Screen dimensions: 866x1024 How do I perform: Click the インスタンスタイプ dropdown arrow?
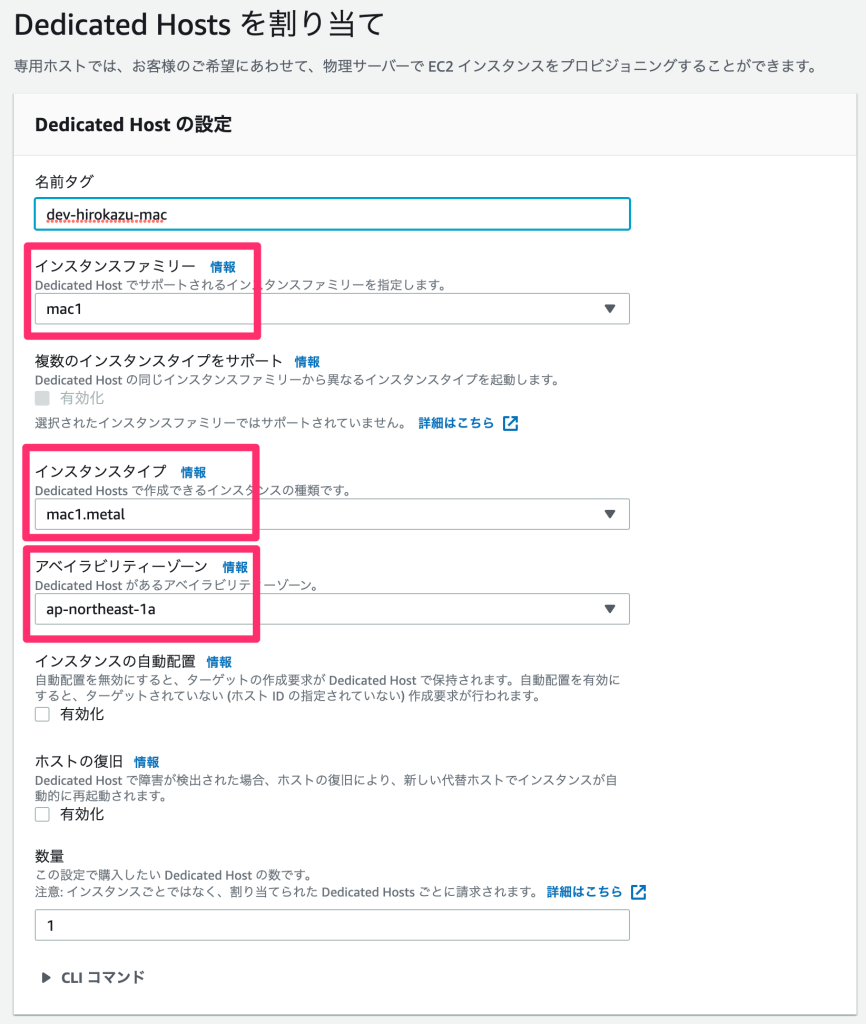point(610,515)
